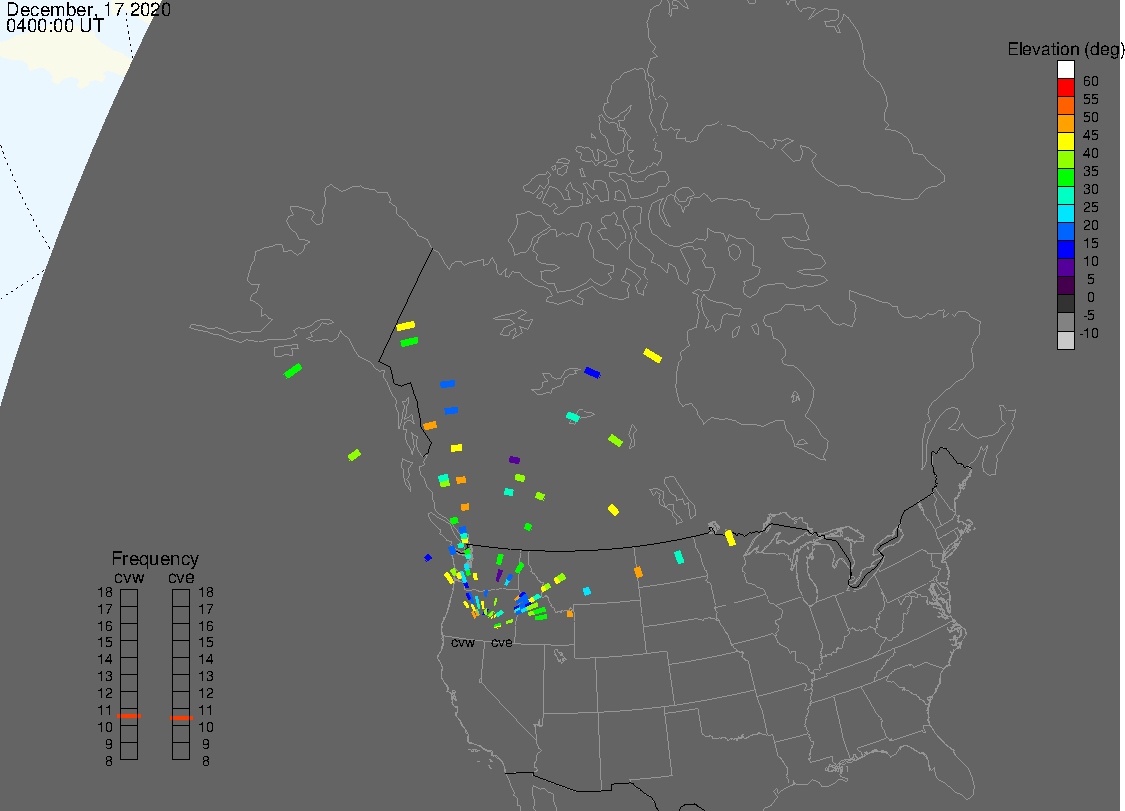This screenshot has height=811, width=1125.
Task: Click legend value '0'
Action: pyautogui.click(x=1091, y=297)
